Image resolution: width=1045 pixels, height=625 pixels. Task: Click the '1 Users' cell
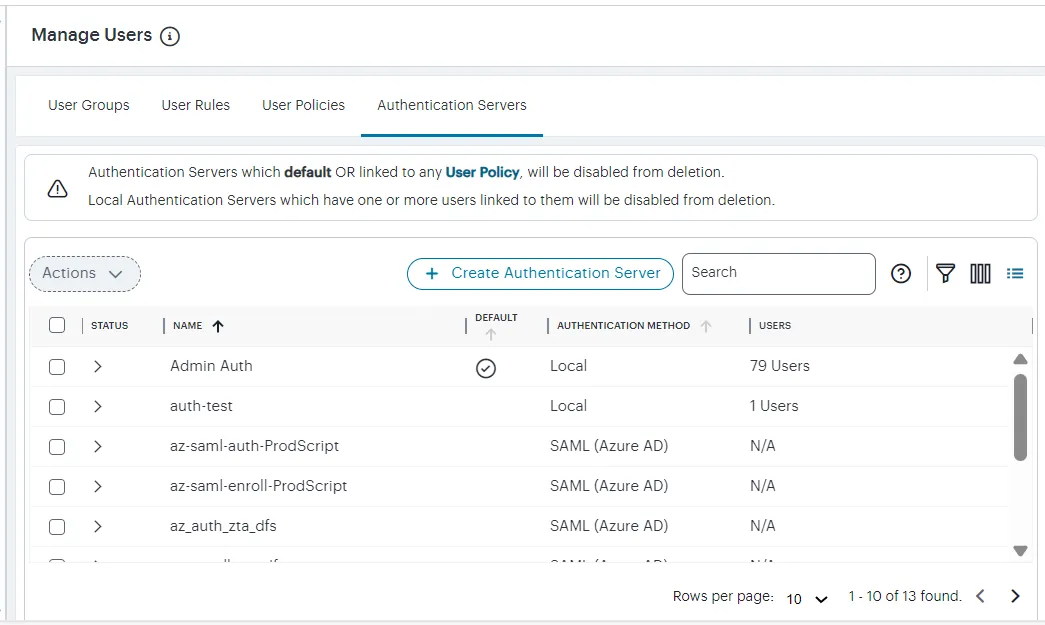(x=774, y=406)
